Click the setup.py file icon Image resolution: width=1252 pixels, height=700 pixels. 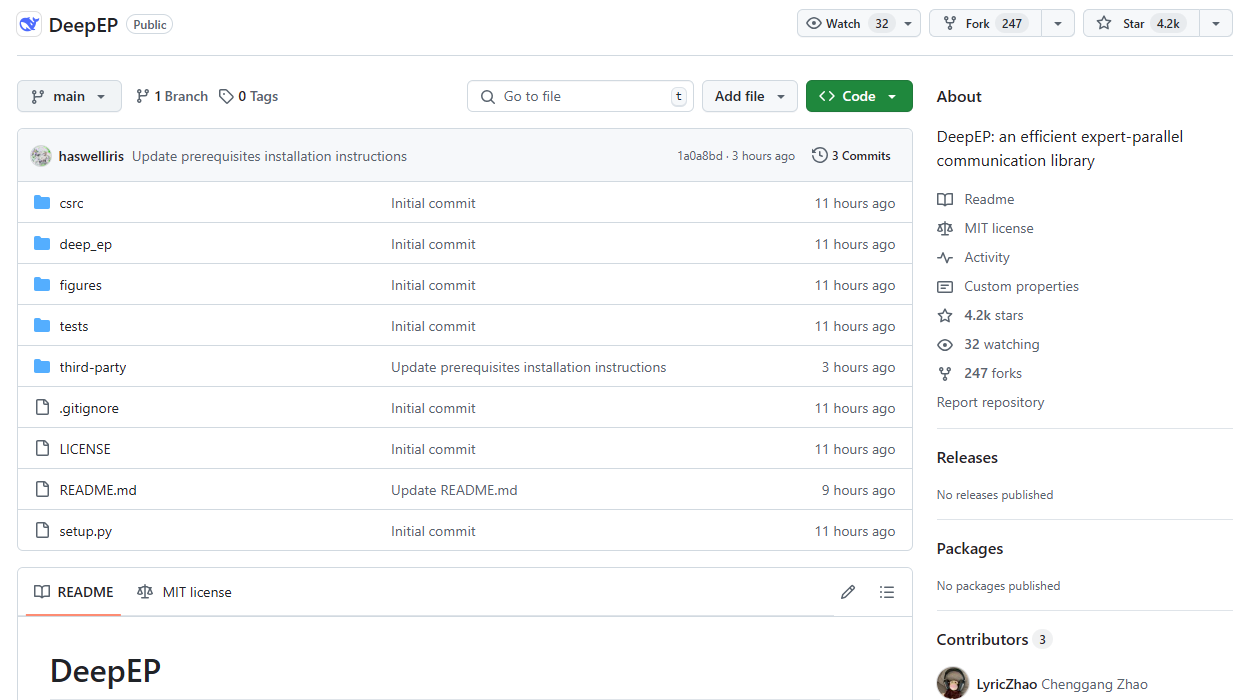[x=42, y=531]
